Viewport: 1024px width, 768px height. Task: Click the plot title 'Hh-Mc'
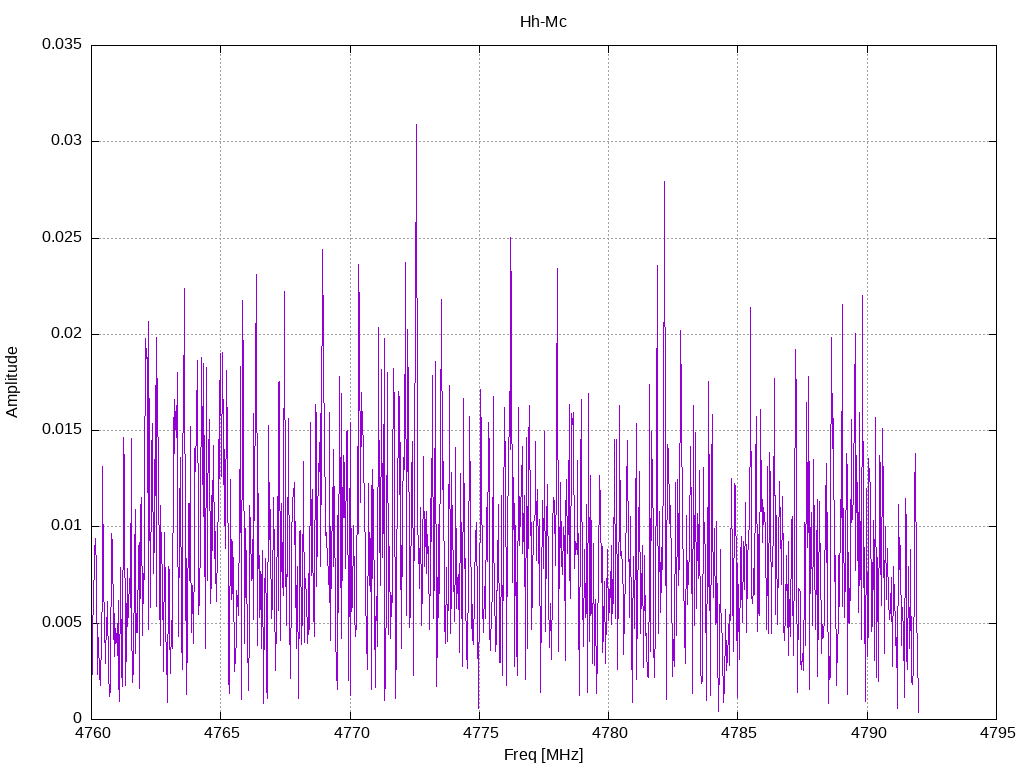[543, 22]
